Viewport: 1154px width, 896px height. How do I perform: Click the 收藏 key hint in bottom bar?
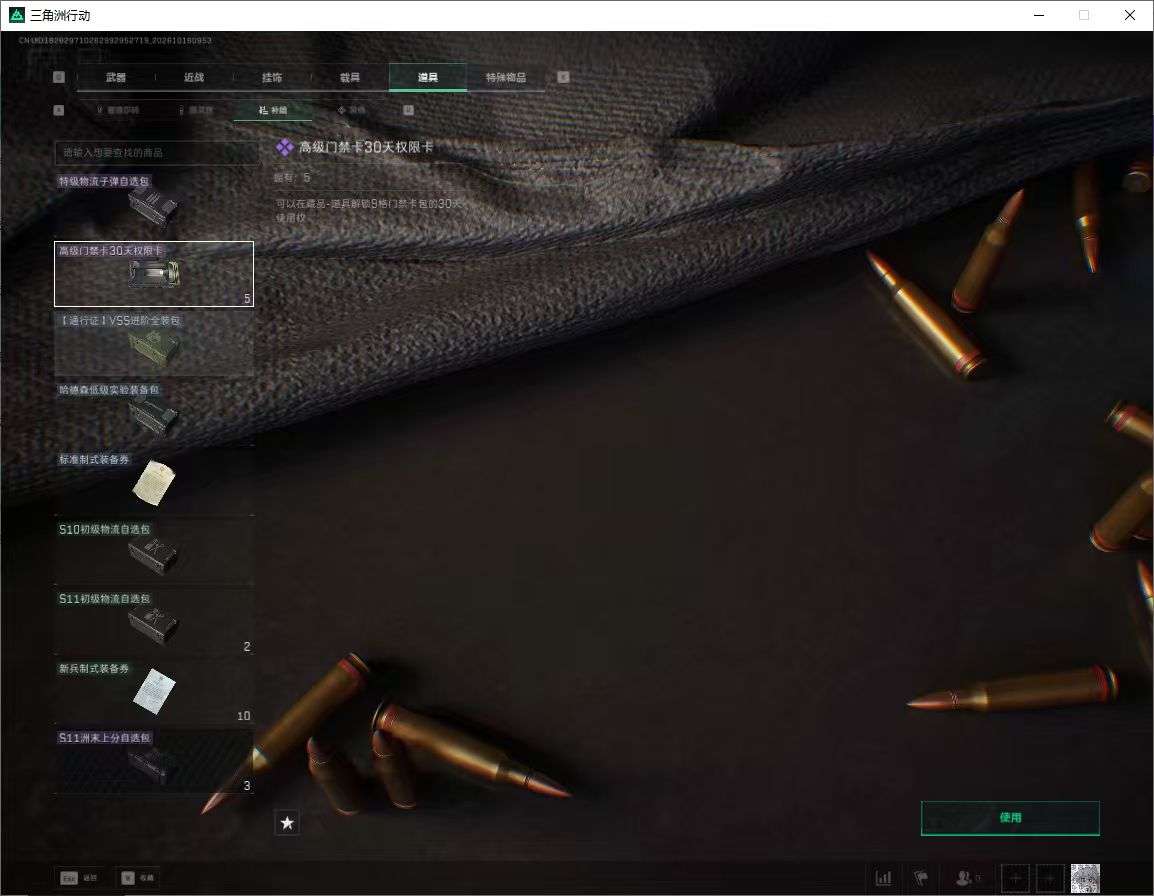(138, 878)
